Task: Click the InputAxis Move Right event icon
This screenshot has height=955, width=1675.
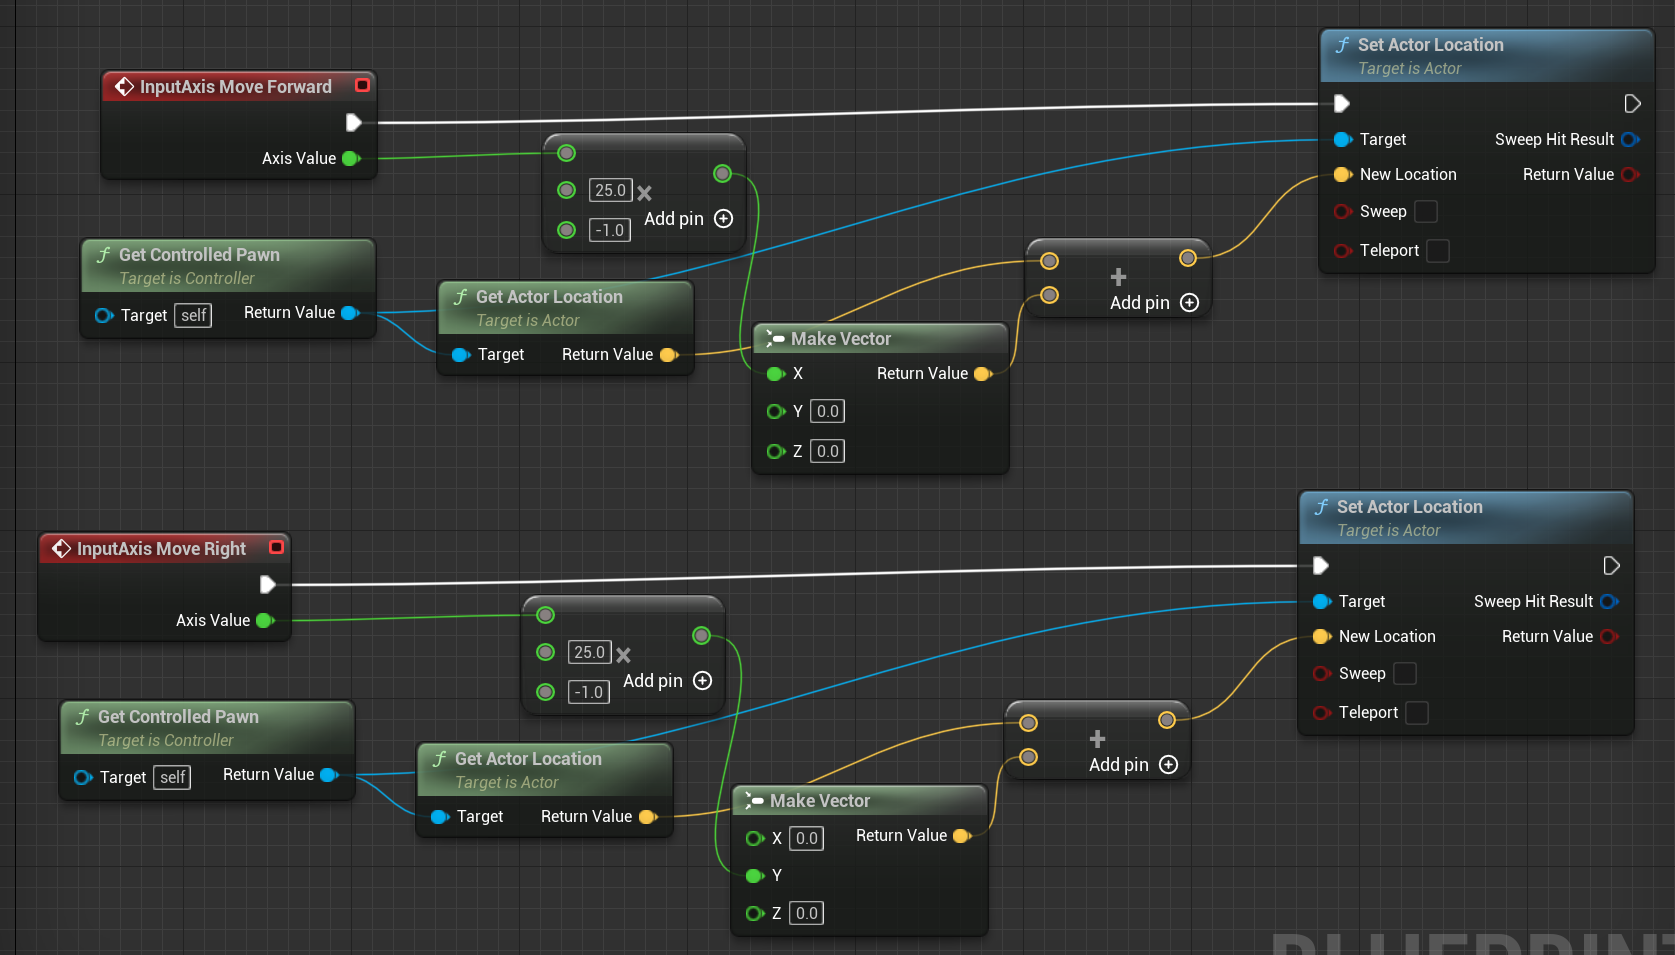Action: (61, 549)
